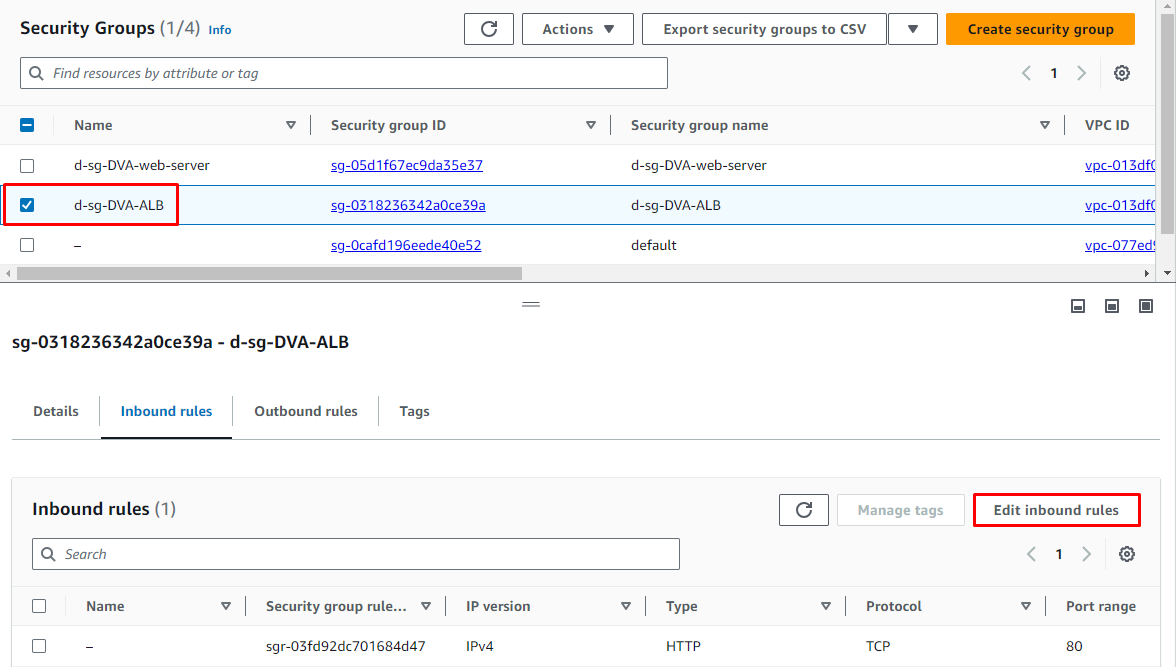The height and width of the screenshot is (667, 1176).
Task: Refresh the inbound rules table
Action: tap(804, 510)
